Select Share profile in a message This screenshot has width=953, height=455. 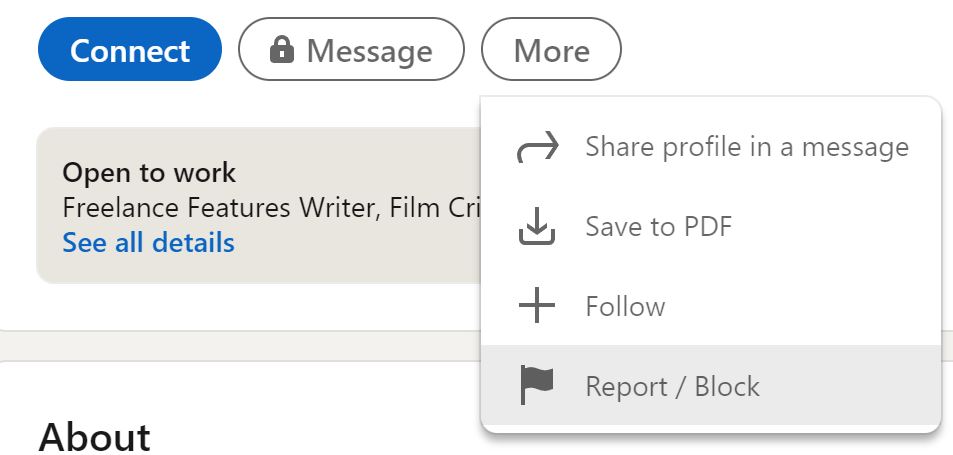[746, 147]
